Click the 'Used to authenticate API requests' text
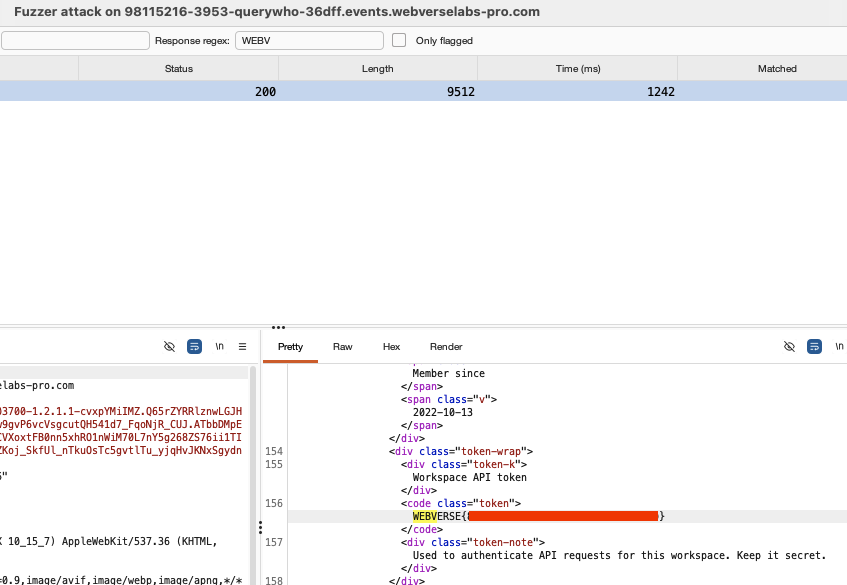Screen dimensions: 847x585 pyautogui.click(x=619, y=555)
